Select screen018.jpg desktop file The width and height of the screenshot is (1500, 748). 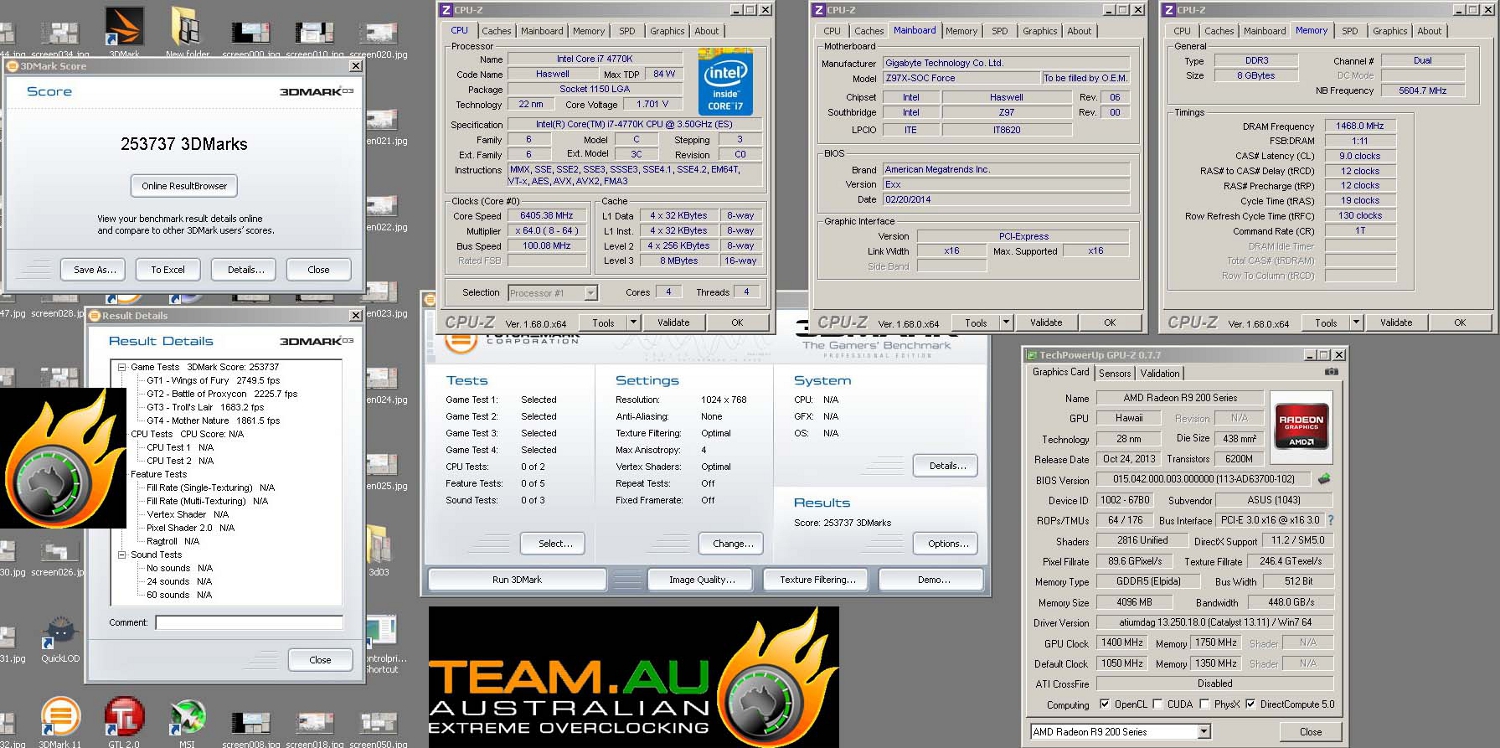314,730
